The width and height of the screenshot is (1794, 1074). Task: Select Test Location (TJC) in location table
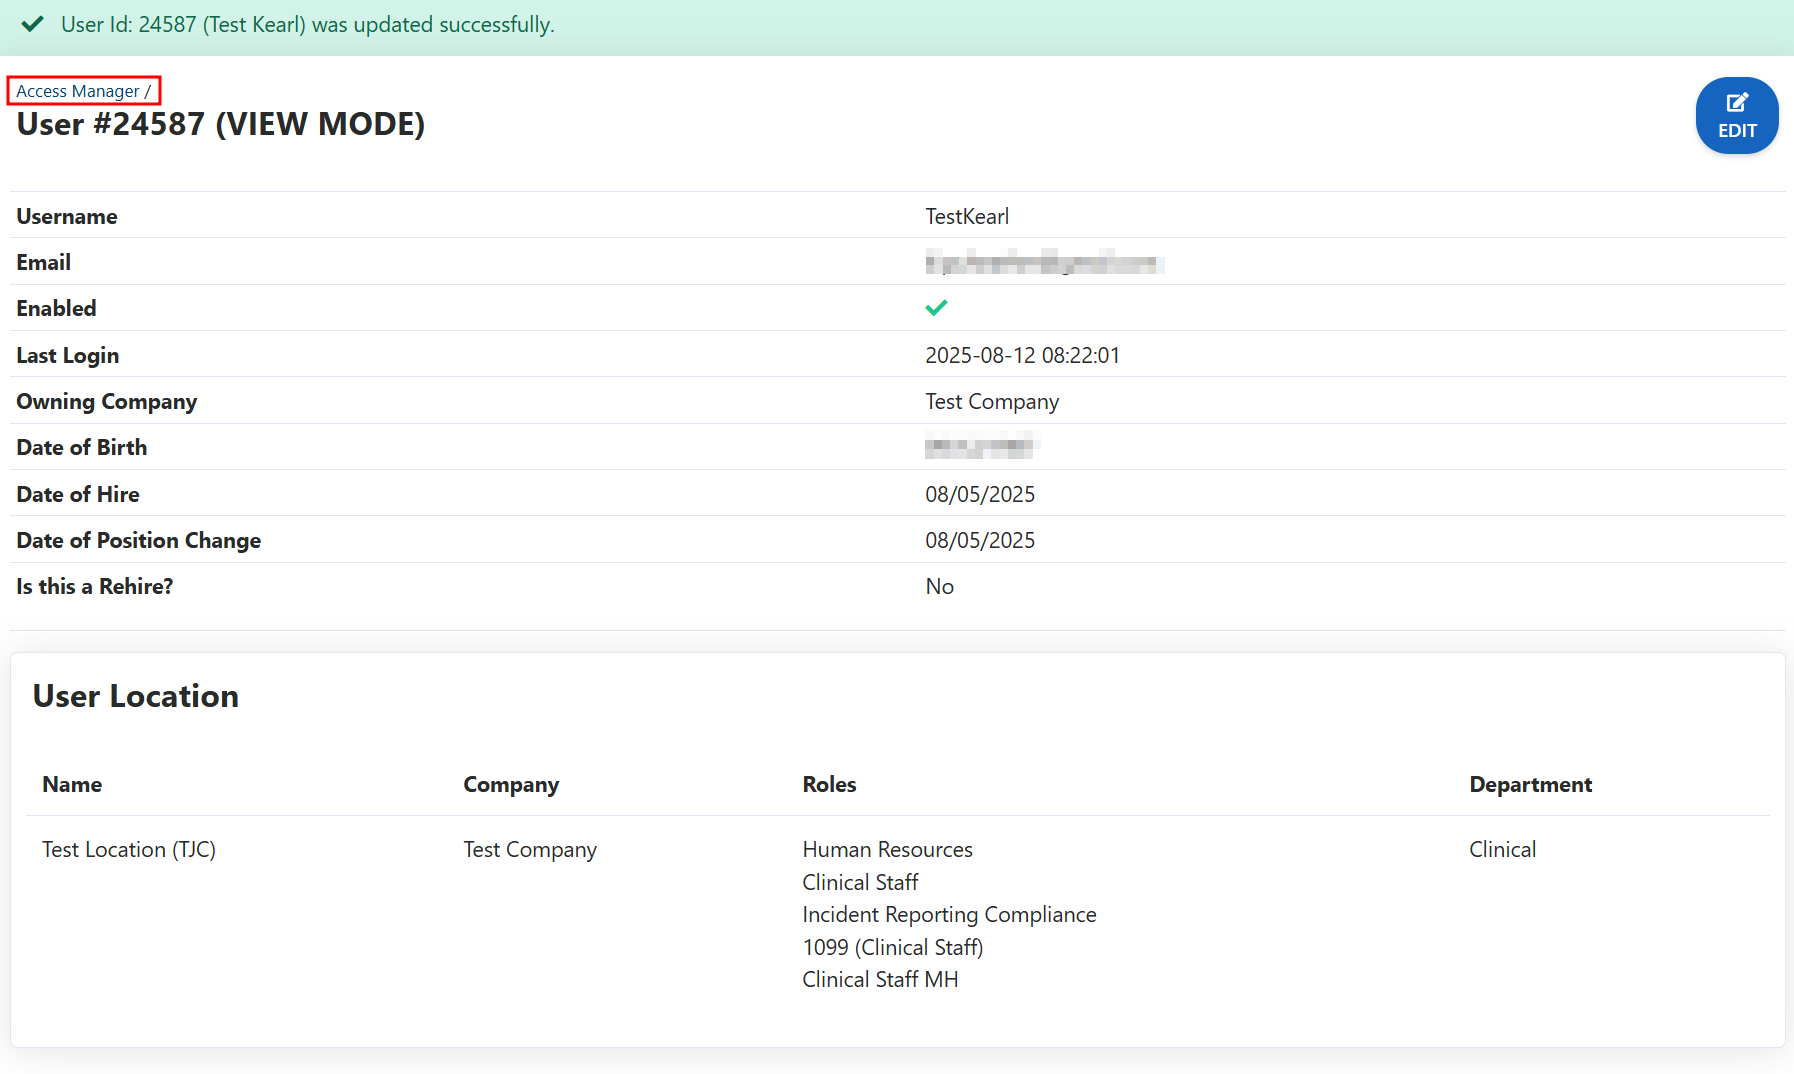pos(129,850)
